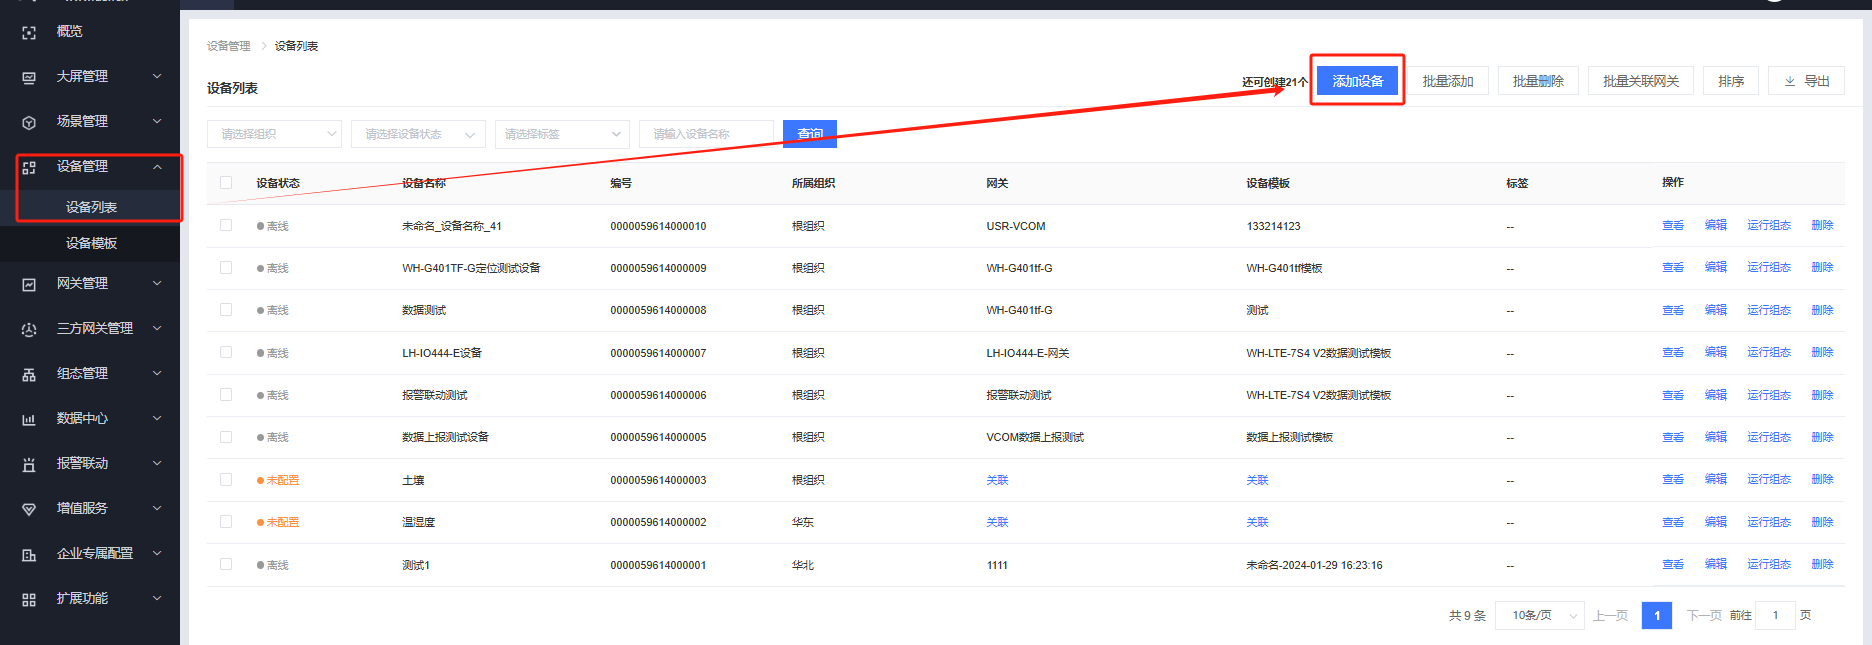The width and height of the screenshot is (1872, 645).
Task: Click the 增值服务 diamond icon
Action: pyautogui.click(x=29, y=510)
